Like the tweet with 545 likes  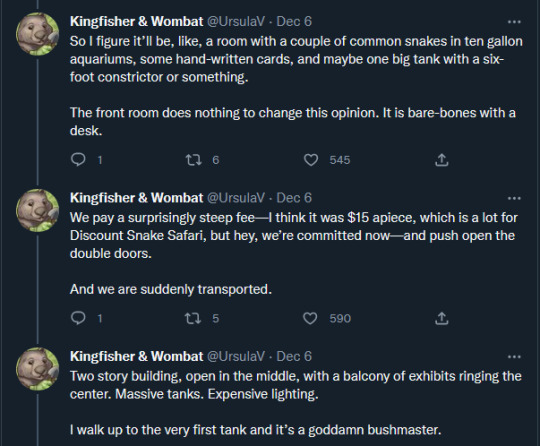(x=311, y=160)
